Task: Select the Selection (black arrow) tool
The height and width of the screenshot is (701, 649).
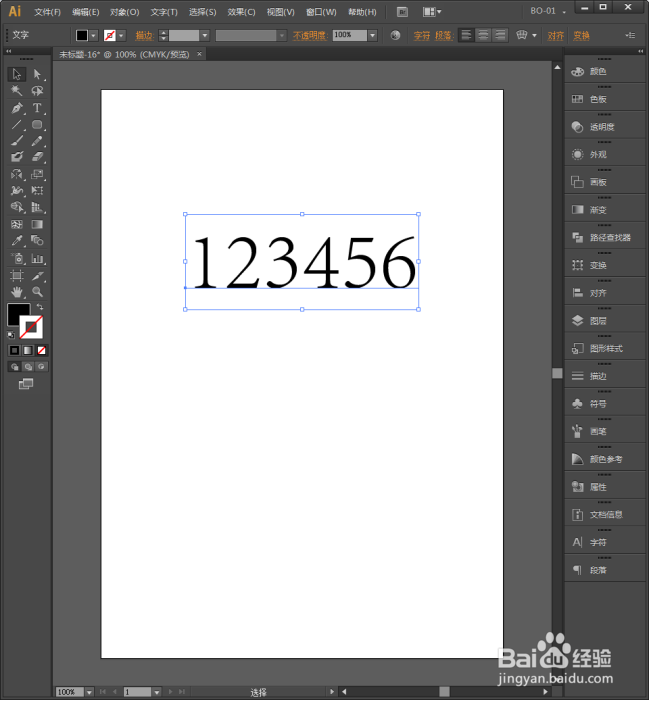Action: (17, 74)
